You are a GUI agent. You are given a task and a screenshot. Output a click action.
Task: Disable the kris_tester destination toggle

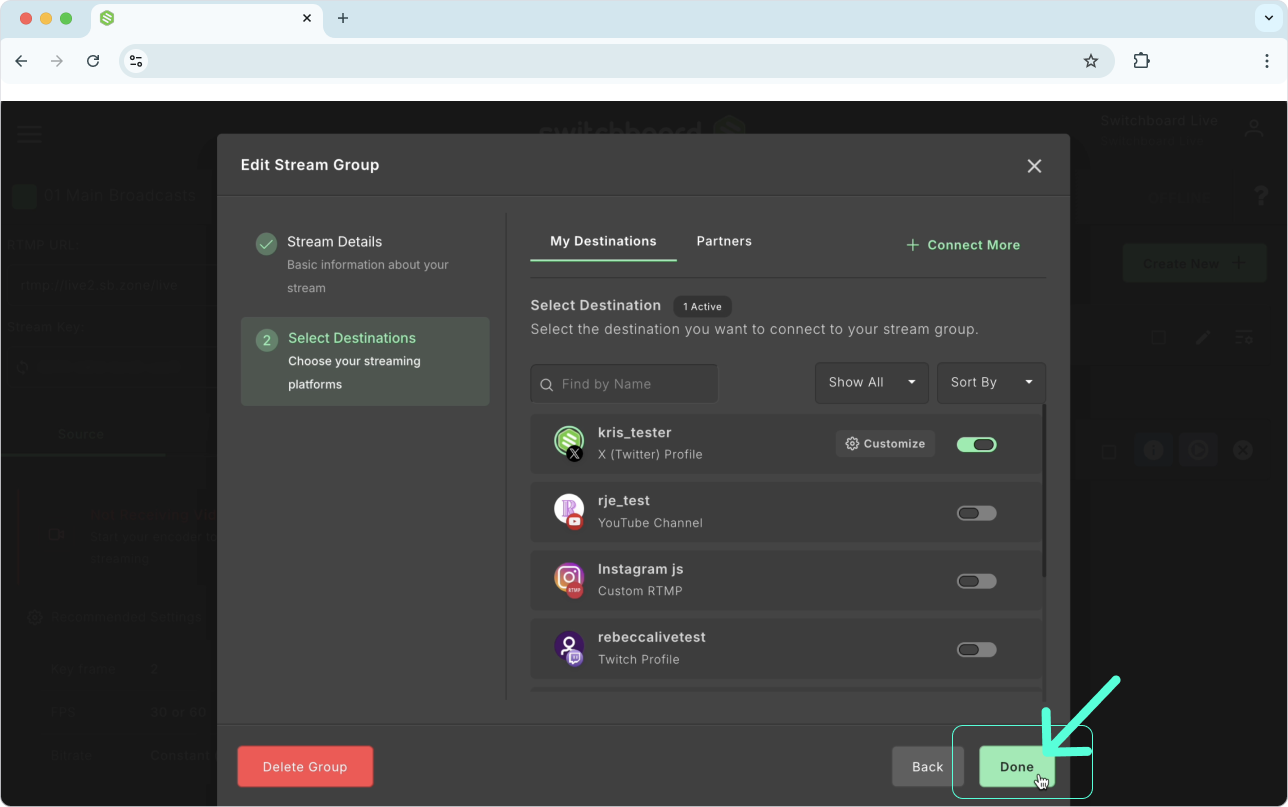977,445
